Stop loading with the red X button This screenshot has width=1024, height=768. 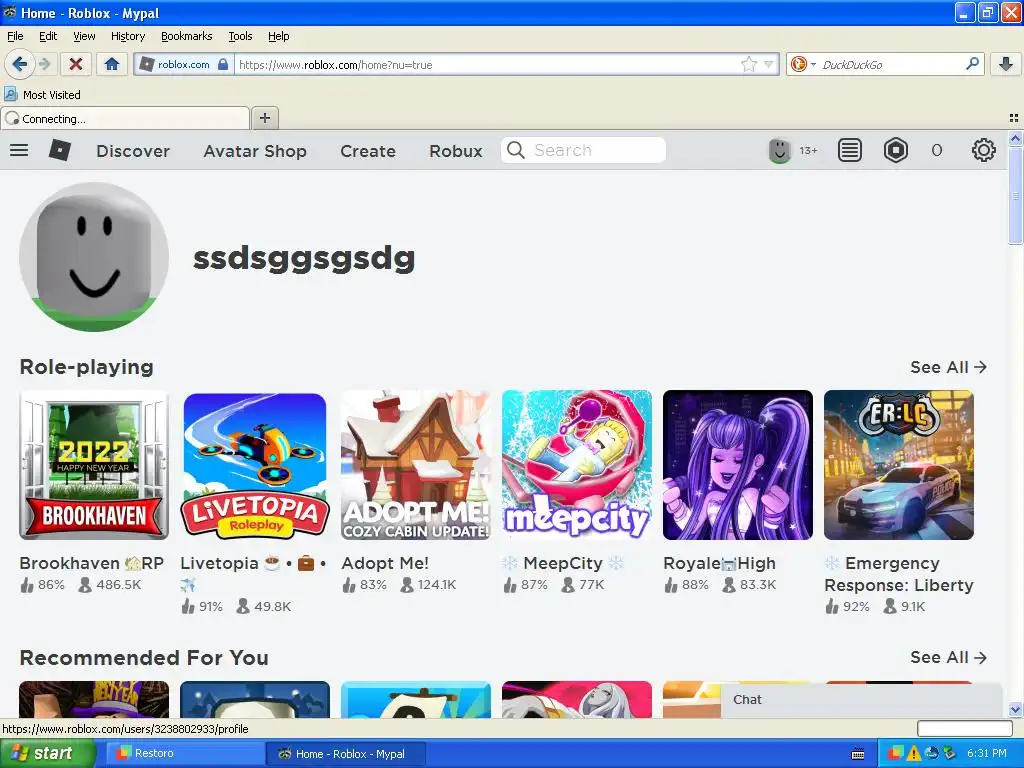pos(76,64)
